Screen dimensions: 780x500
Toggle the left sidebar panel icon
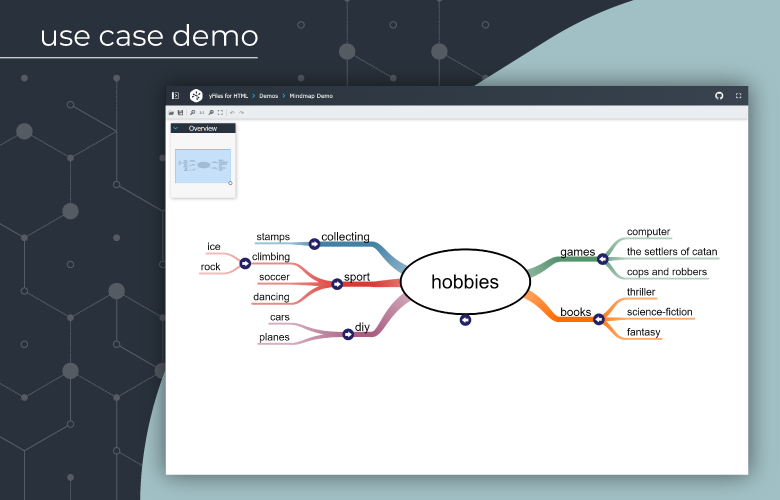click(175, 96)
